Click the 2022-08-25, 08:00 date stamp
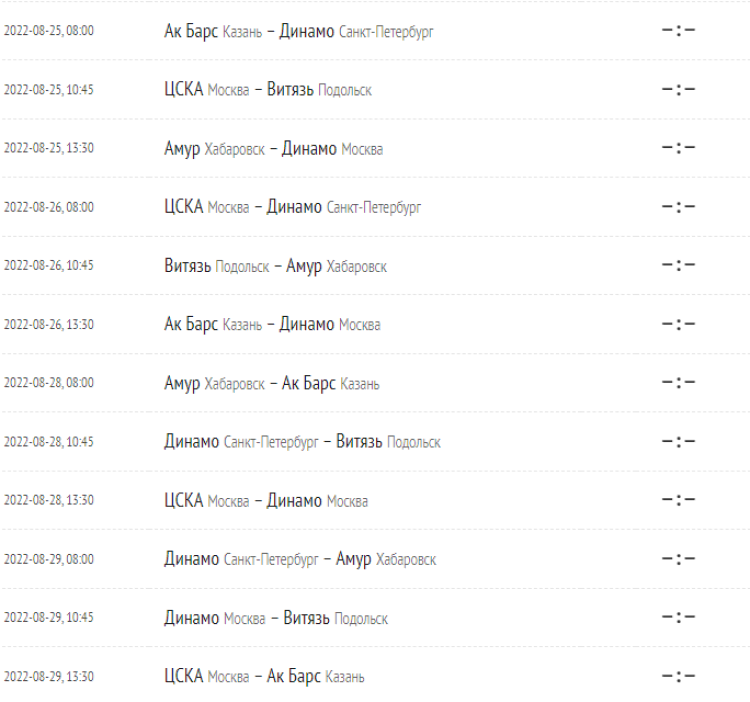Screen dimensions: 750x702 [49, 31]
